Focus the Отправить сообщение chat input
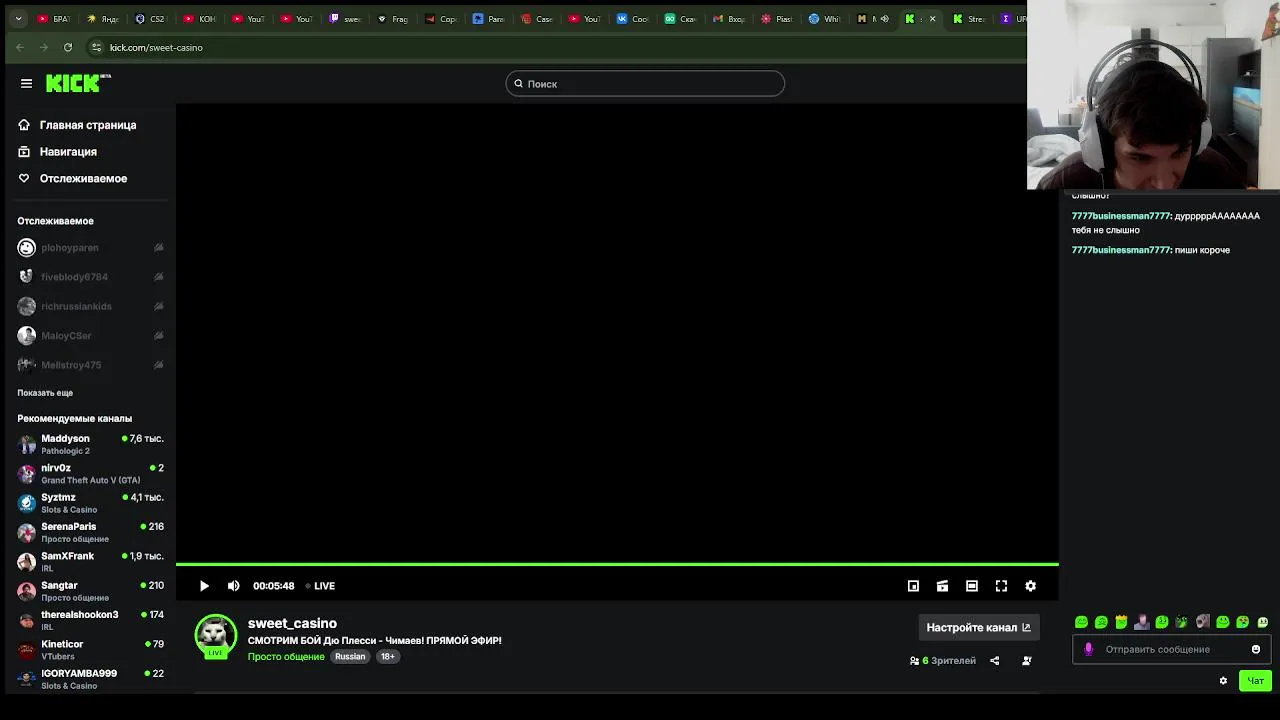 [x=1171, y=649]
